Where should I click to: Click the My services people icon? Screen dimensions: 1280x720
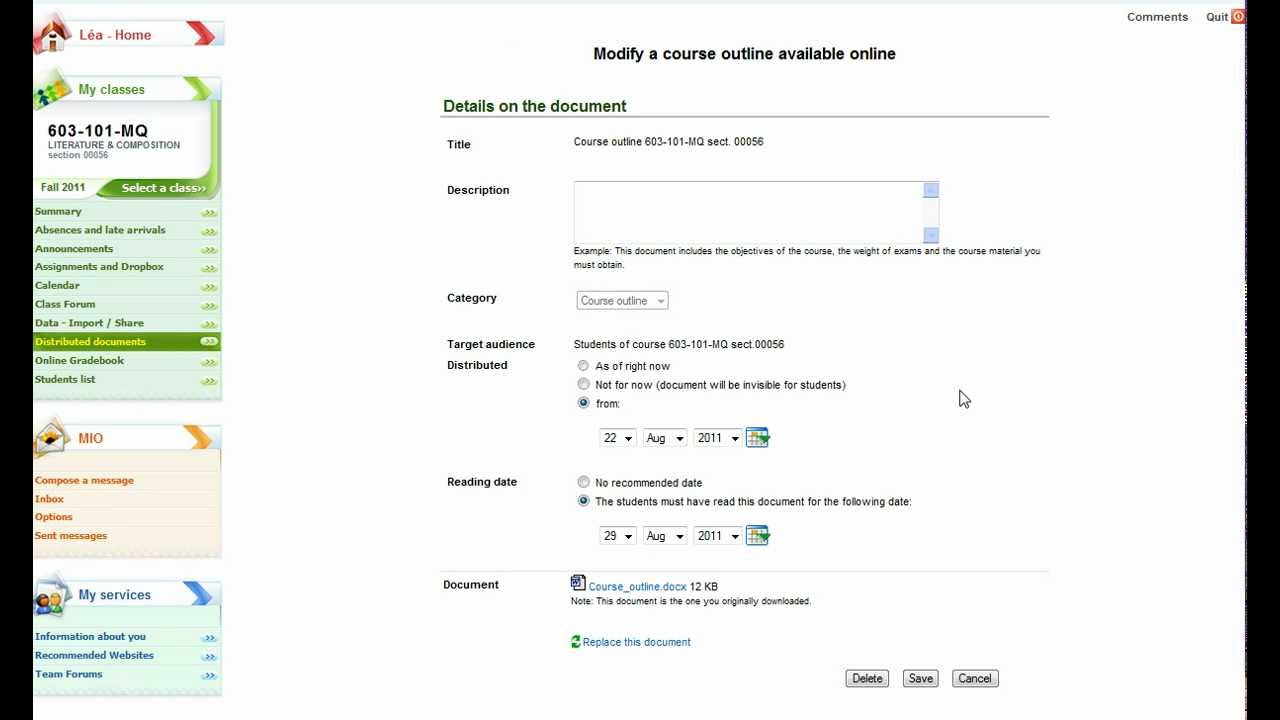pos(52,594)
